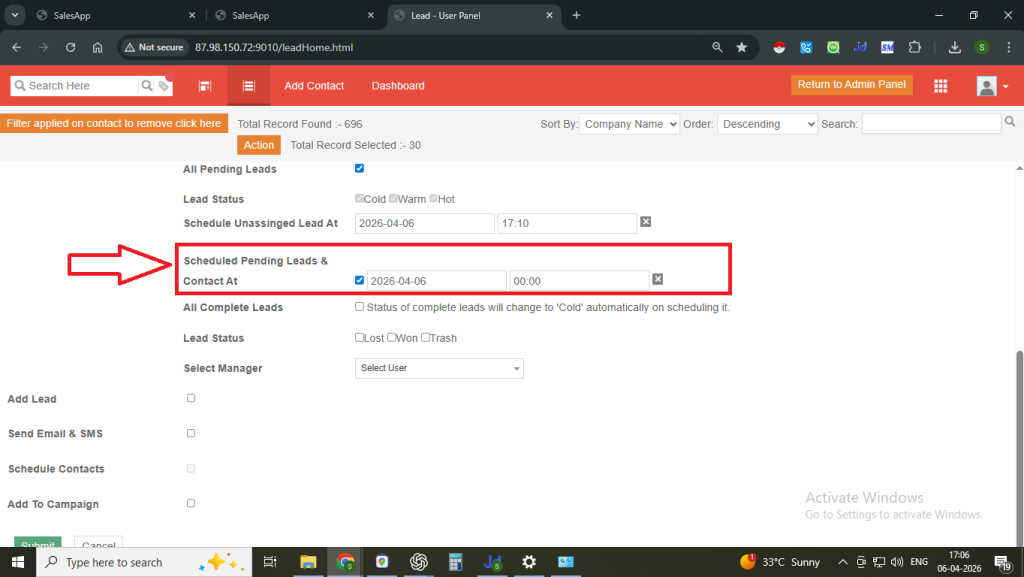Viewport: 1024px width, 577px height.
Task: Click the apps grid icon in header
Action: [940, 86]
